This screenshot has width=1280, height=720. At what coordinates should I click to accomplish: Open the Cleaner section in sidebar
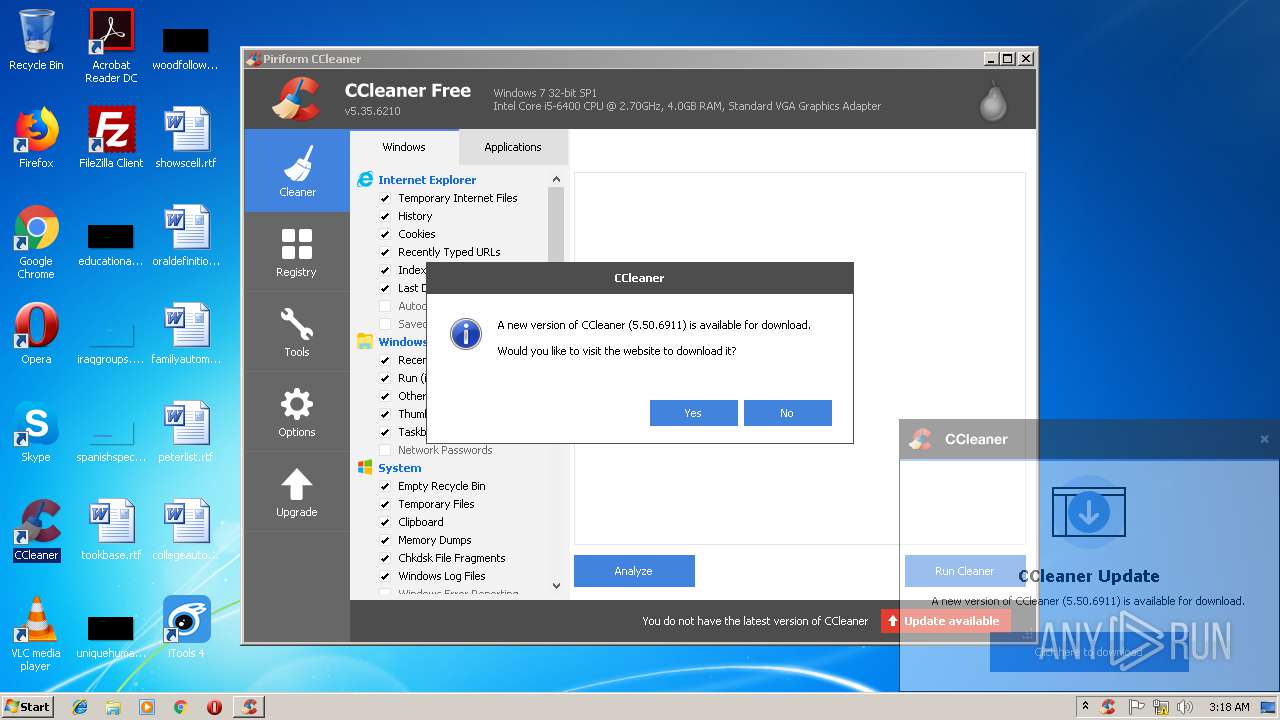coord(297,170)
